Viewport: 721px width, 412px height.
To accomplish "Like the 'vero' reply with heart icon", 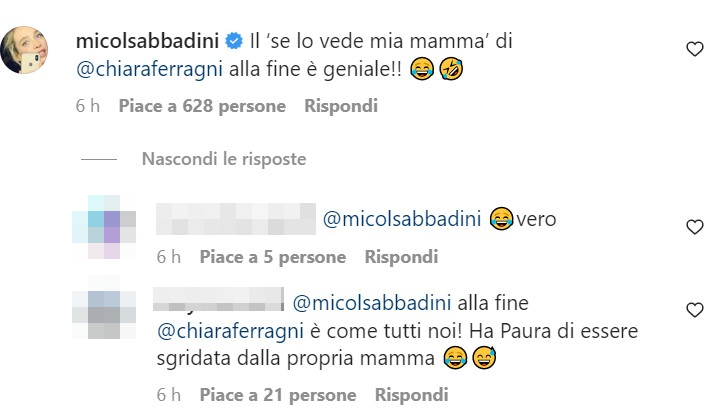I will click(x=694, y=228).
